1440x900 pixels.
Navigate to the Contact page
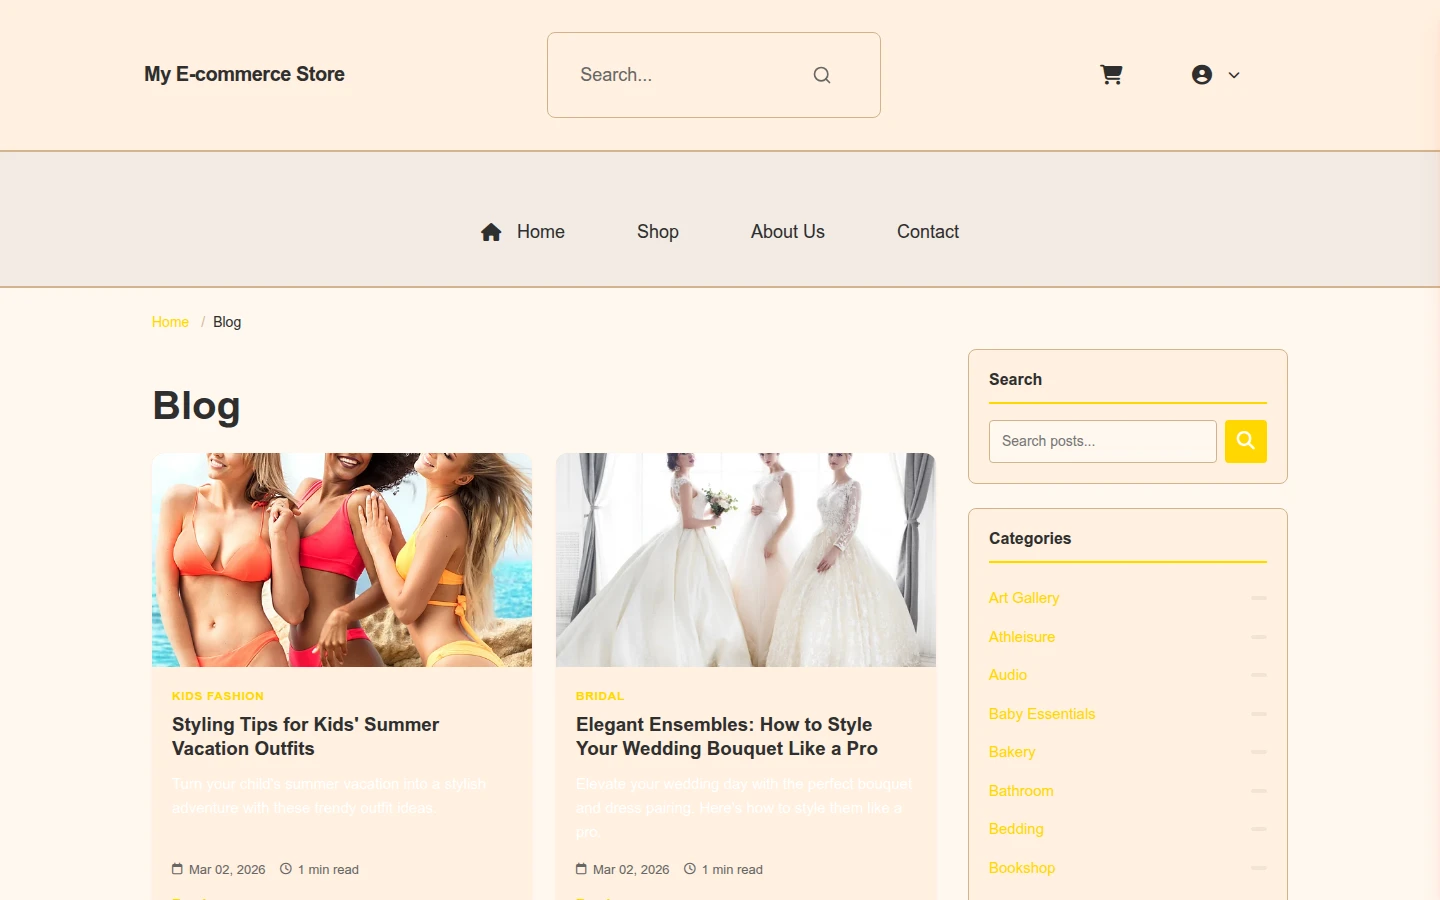[928, 232]
